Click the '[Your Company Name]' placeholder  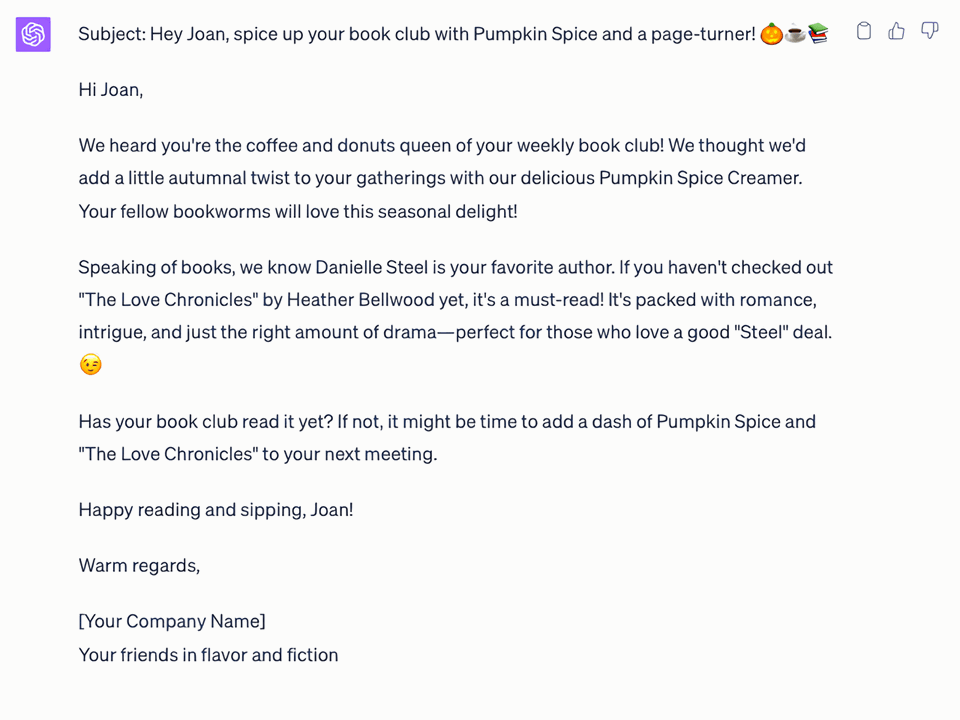tap(171, 621)
